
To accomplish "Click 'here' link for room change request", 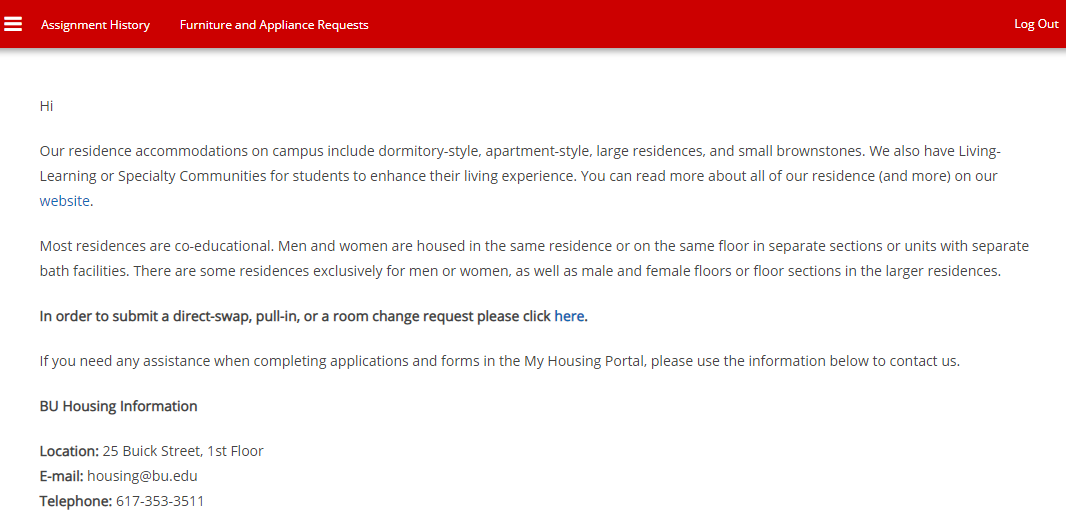I will [569, 316].
